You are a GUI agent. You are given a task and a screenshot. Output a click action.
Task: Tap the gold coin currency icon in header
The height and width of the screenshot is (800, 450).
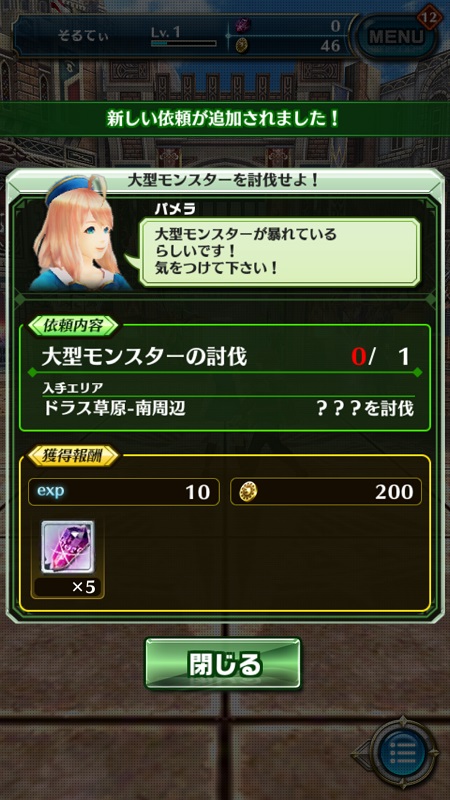tap(242, 46)
